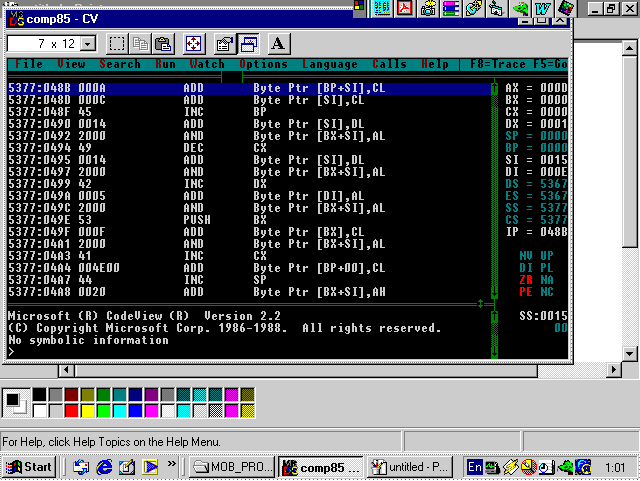Switch to MOB_PRO... folder taskbar button

(232, 467)
